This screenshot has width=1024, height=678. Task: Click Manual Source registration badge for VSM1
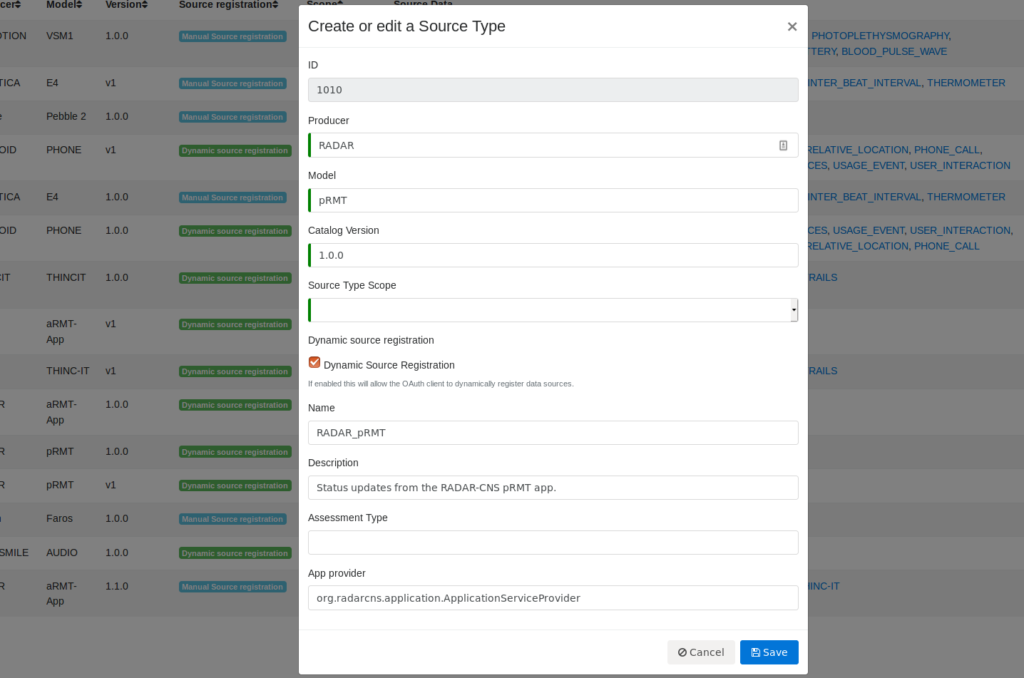pos(232,37)
